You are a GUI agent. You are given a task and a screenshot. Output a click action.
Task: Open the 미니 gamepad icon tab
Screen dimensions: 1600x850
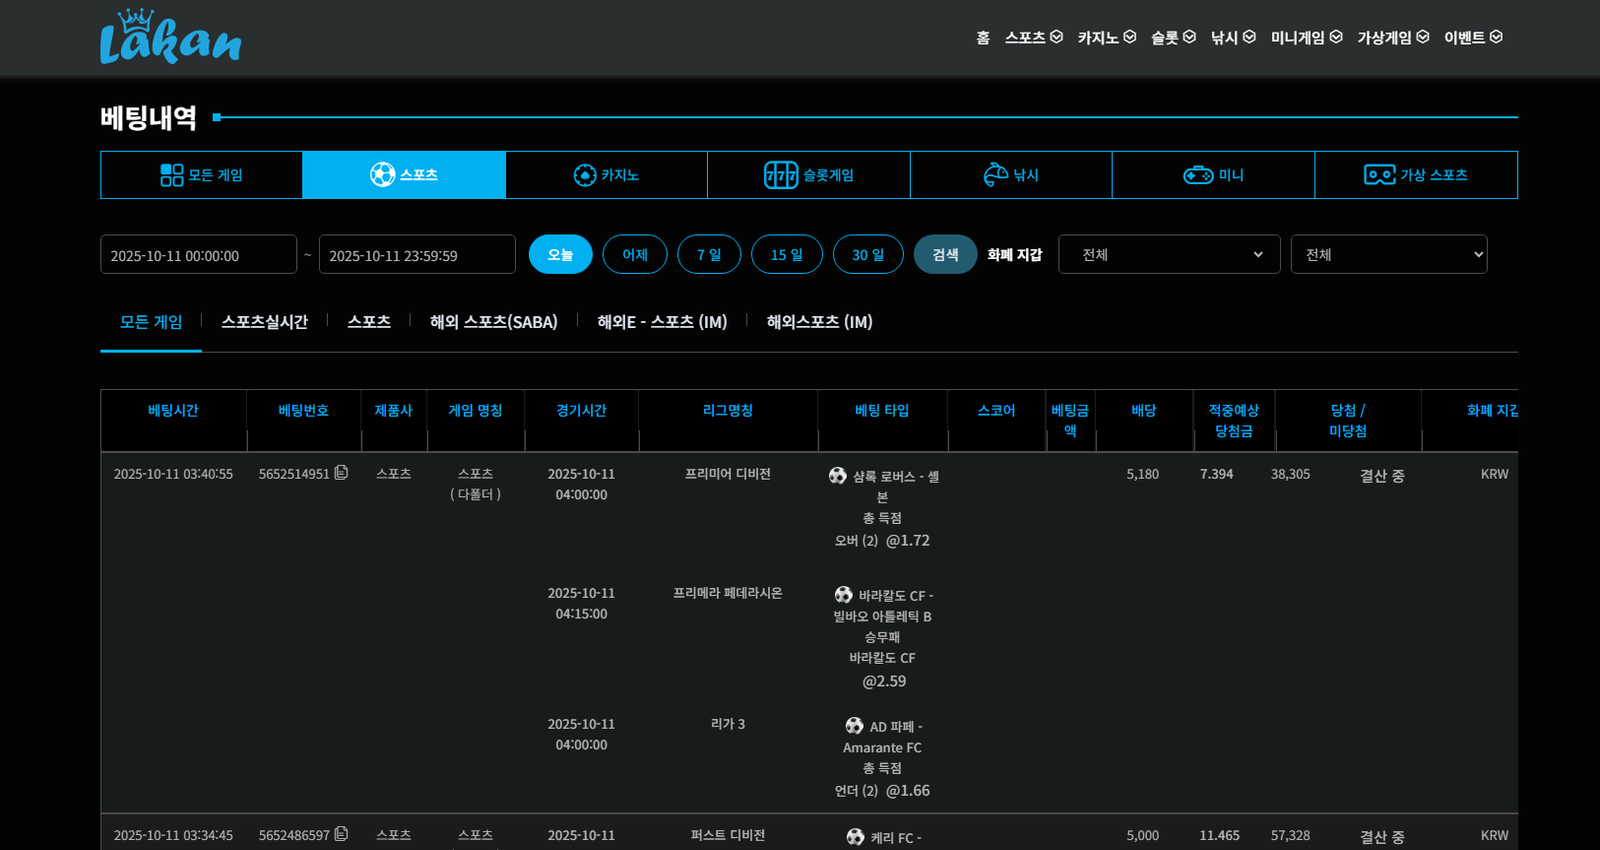pyautogui.click(x=1213, y=175)
